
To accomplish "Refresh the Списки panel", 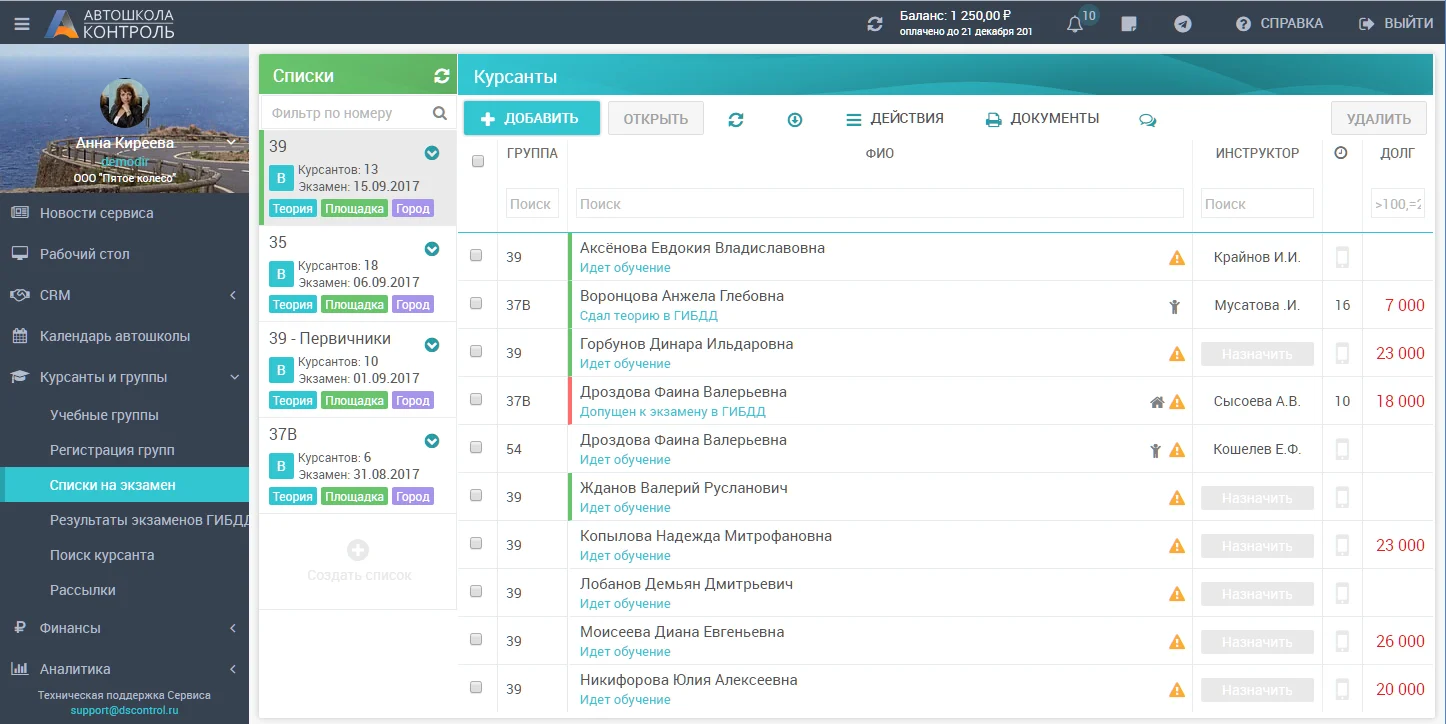I will 441,76.
